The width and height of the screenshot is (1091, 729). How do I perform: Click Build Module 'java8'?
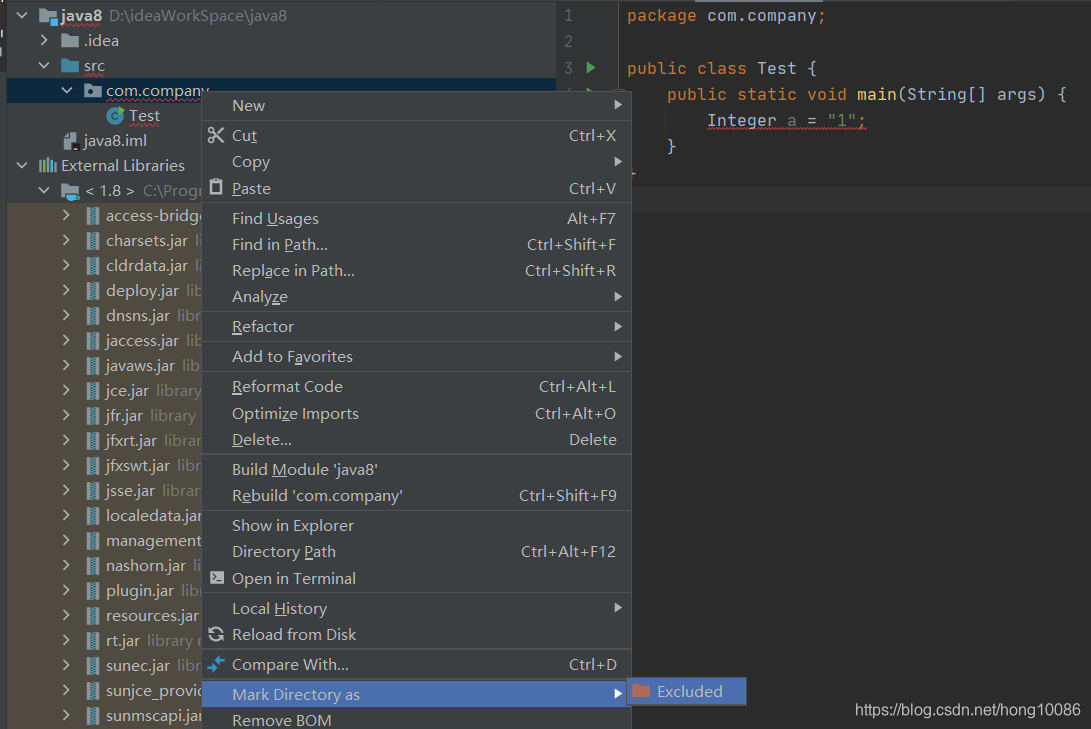[290, 469]
